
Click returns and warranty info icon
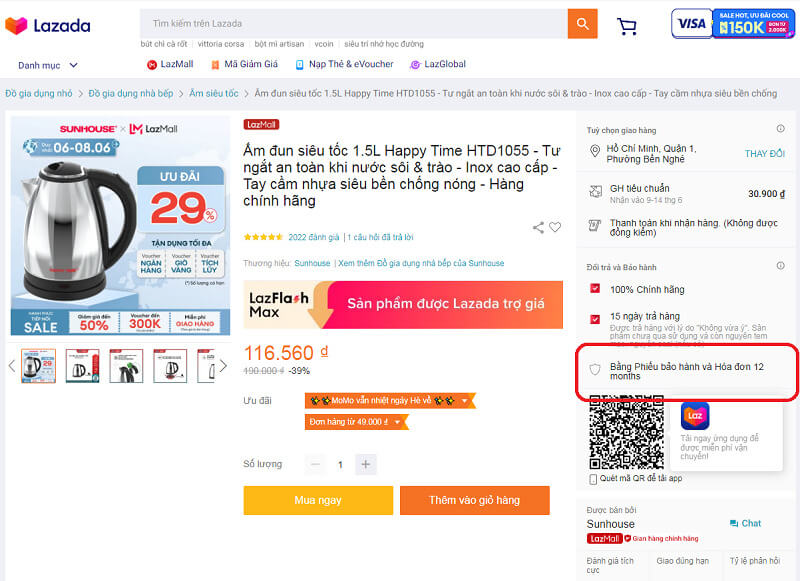pos(781,266)
